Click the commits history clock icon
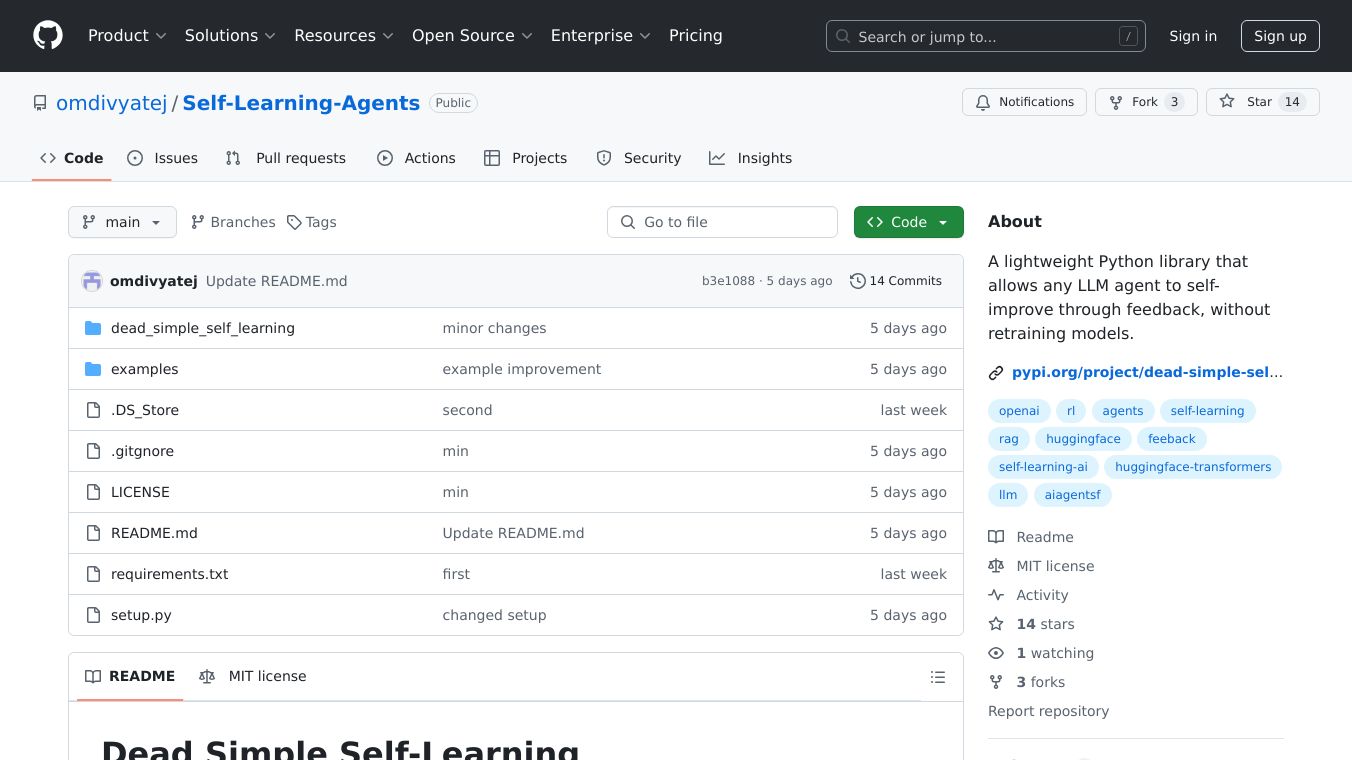Screen dimensions: 1352x760 pos(857,281)
